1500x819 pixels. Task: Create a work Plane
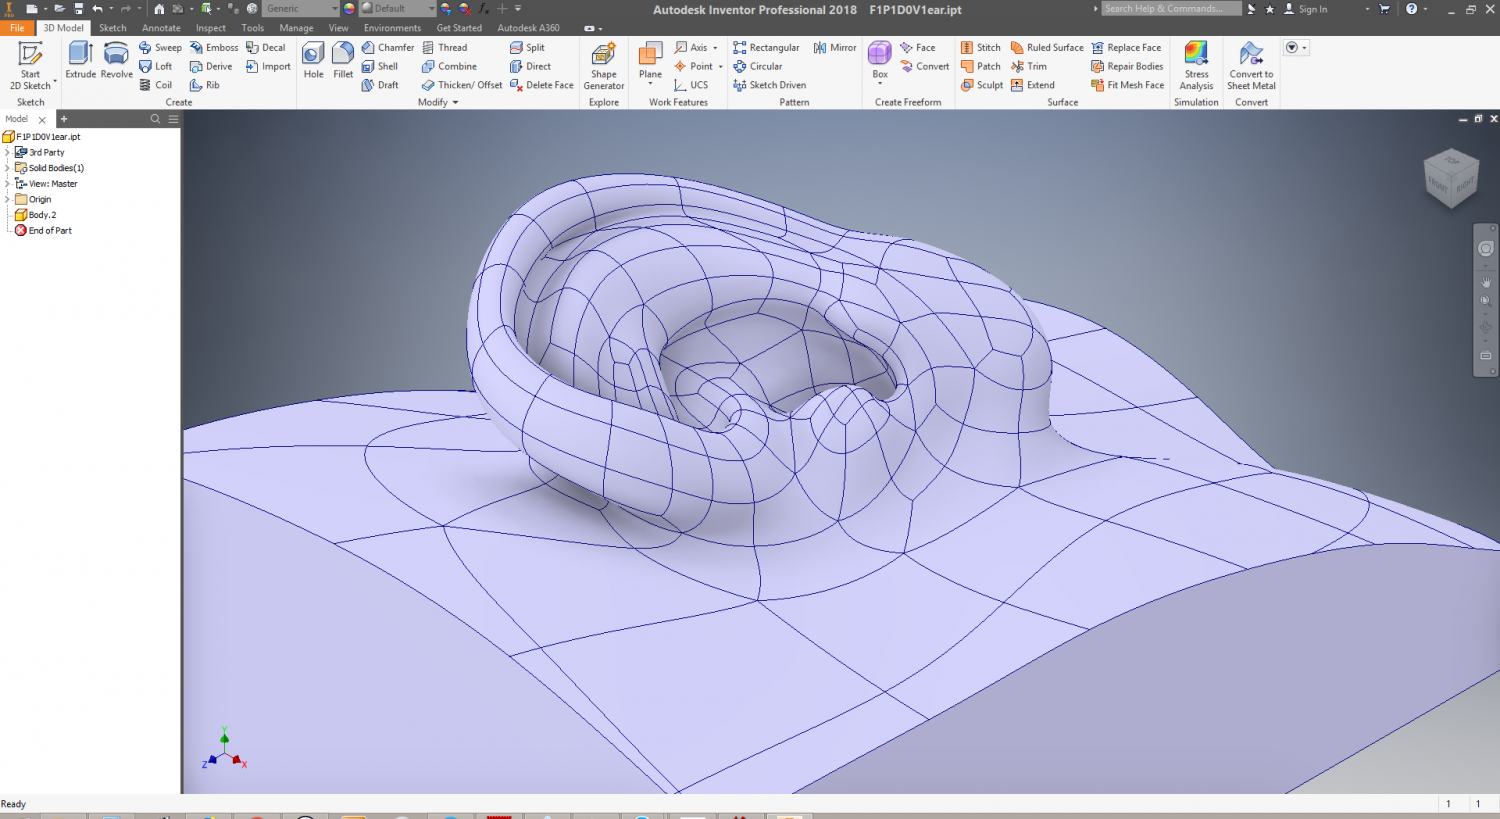650,60
